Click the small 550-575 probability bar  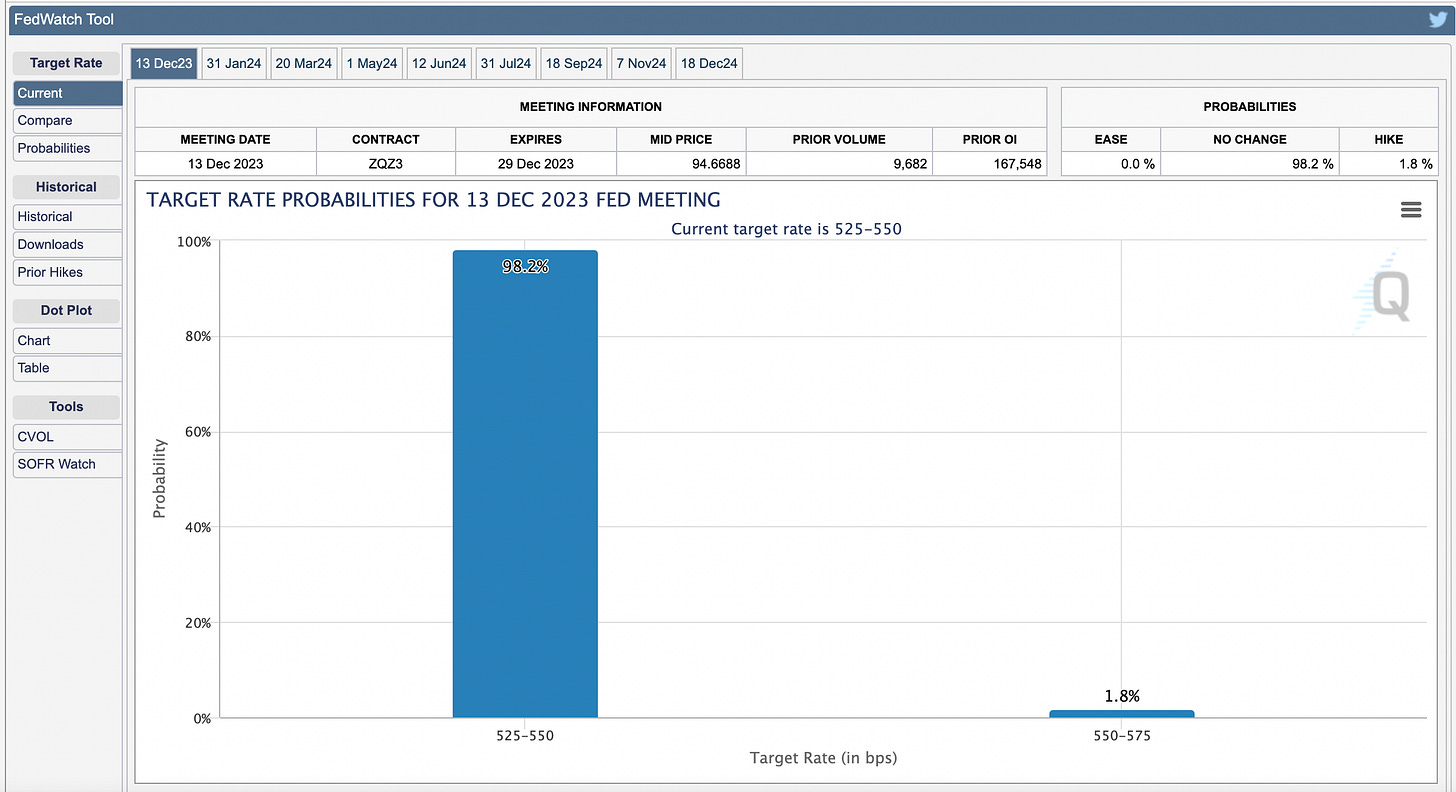click(x=1122, y=714)
